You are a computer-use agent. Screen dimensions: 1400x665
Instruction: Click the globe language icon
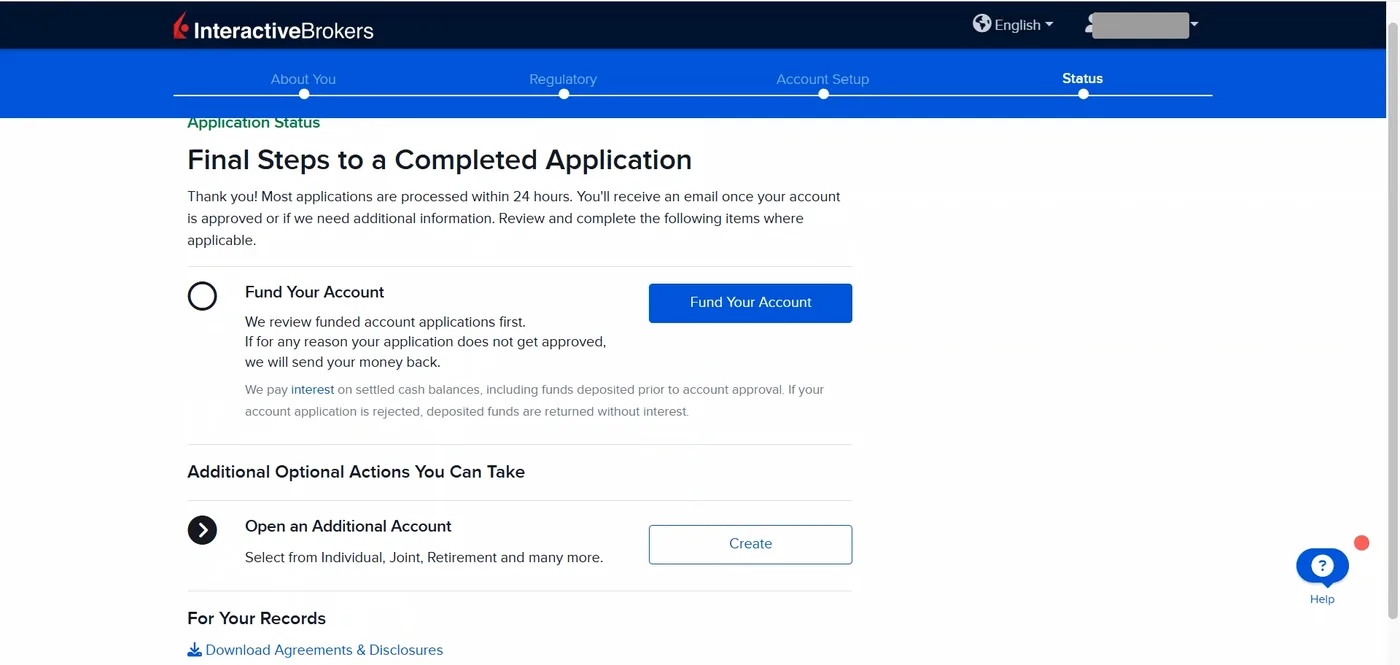(982, 23)
